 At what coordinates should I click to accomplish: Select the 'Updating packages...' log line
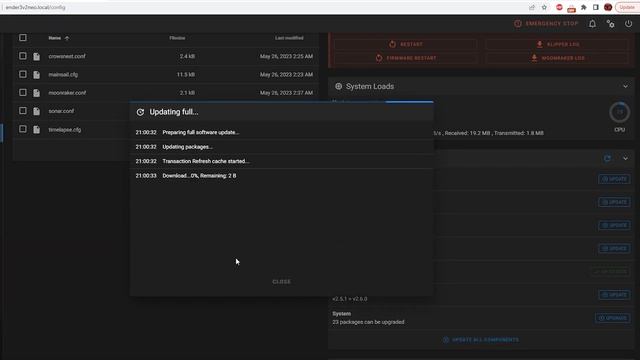pyautogui.click(x=188, y=147)
